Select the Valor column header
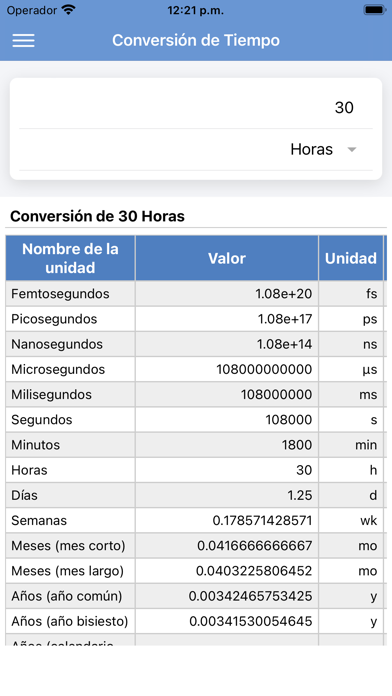The image size is (392, 696). [227, 258]
